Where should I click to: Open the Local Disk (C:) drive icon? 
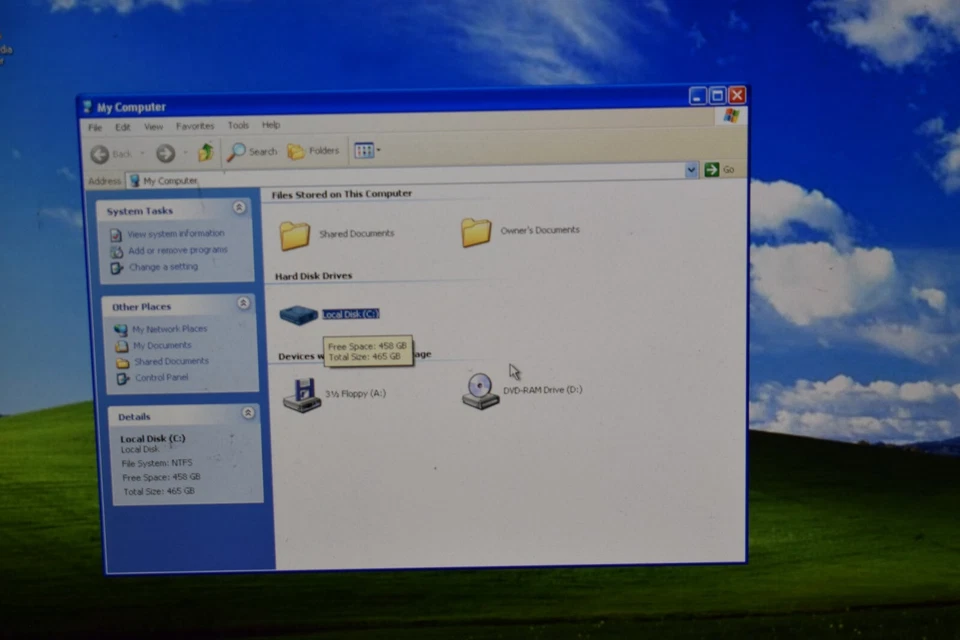(297, 313)
